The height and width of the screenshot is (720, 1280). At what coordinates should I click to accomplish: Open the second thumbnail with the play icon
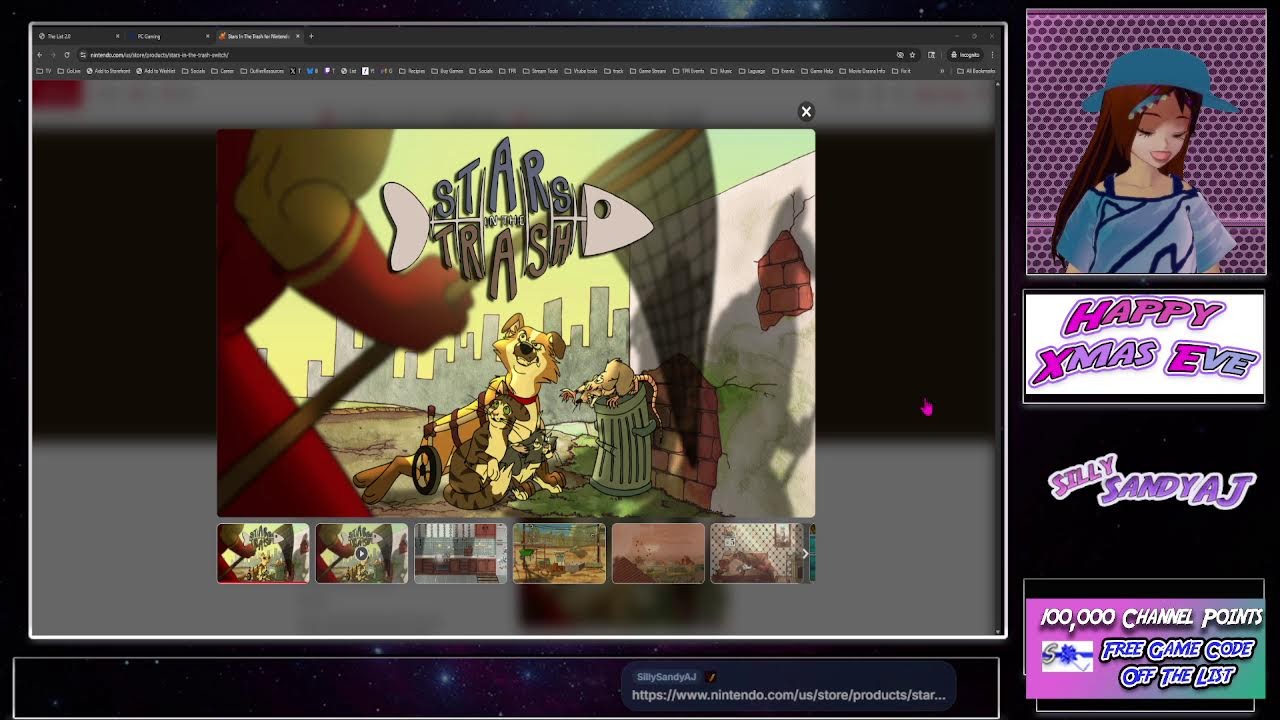(361, 553)
